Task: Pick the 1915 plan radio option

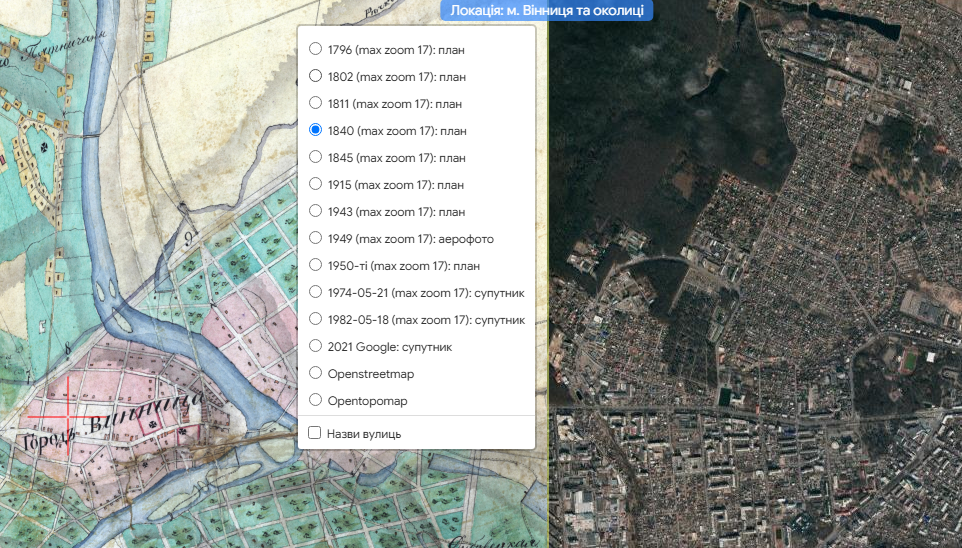Action: (315, 183)
